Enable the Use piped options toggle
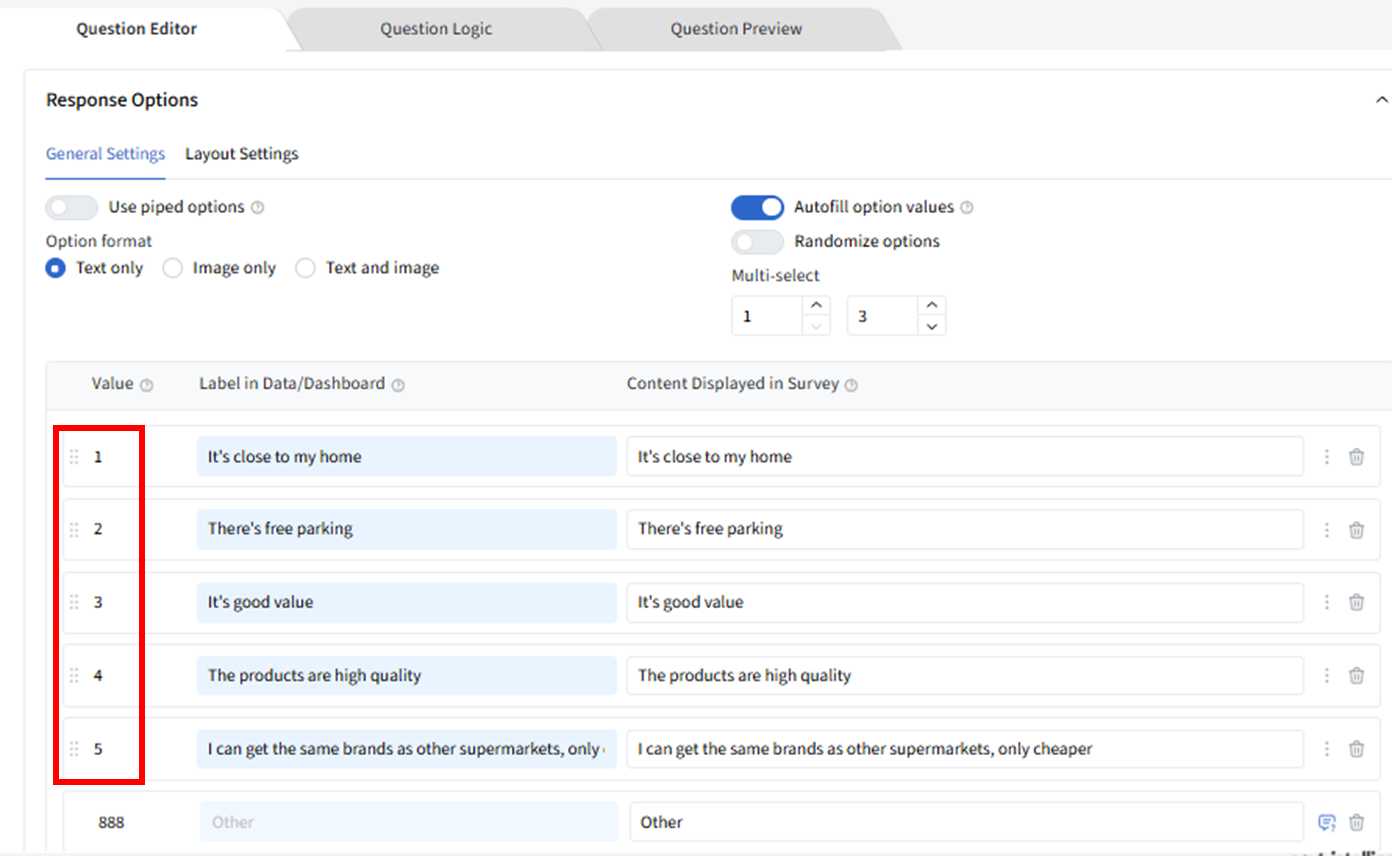The image size is (1392, 856). pyautogui.click(x=72, y=207)
